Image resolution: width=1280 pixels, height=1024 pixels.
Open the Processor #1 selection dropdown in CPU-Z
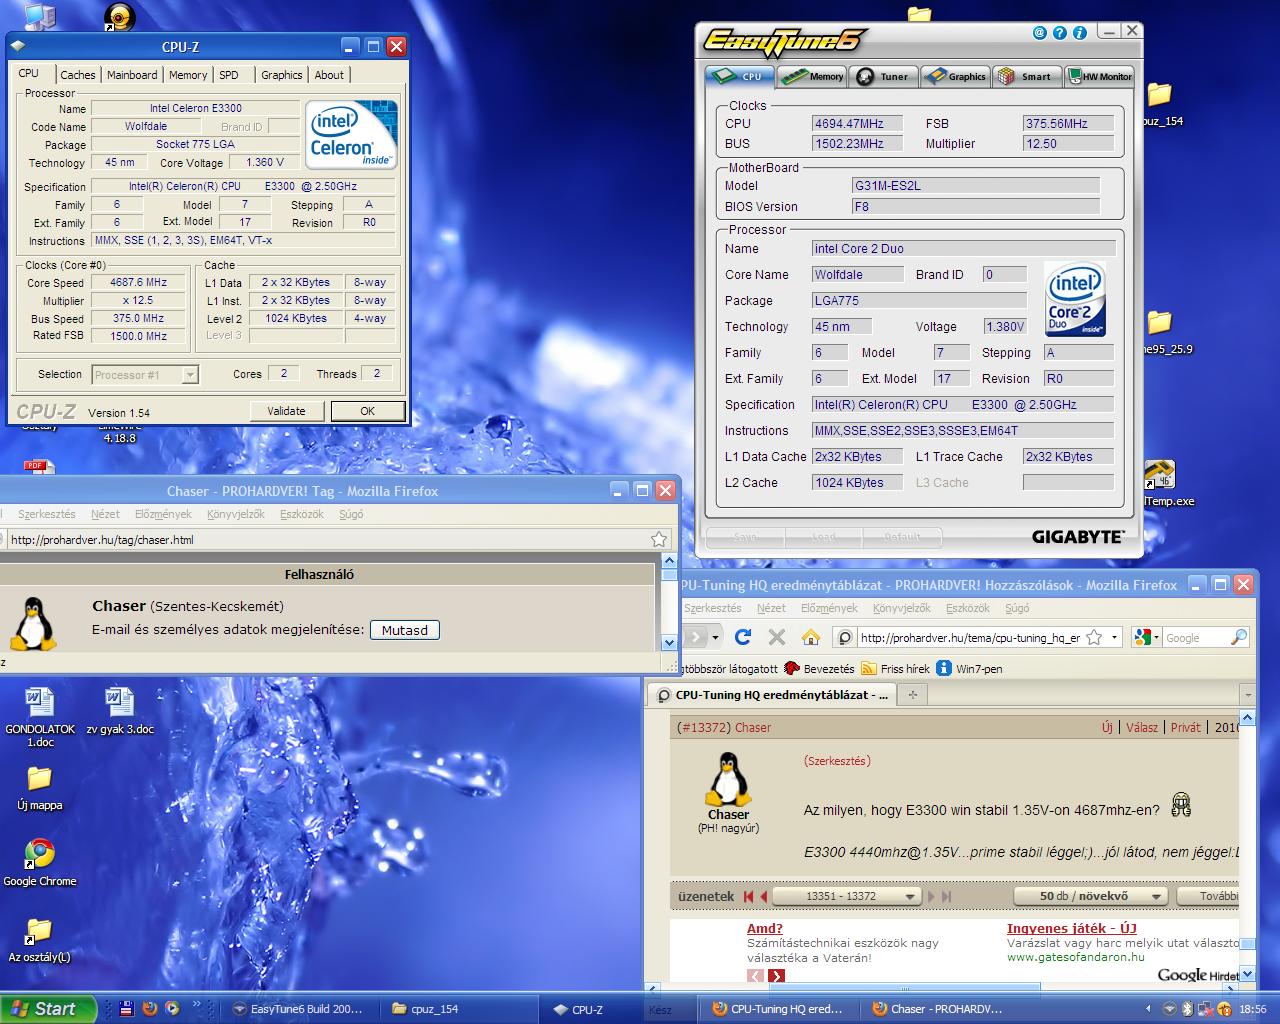point(190,375)
